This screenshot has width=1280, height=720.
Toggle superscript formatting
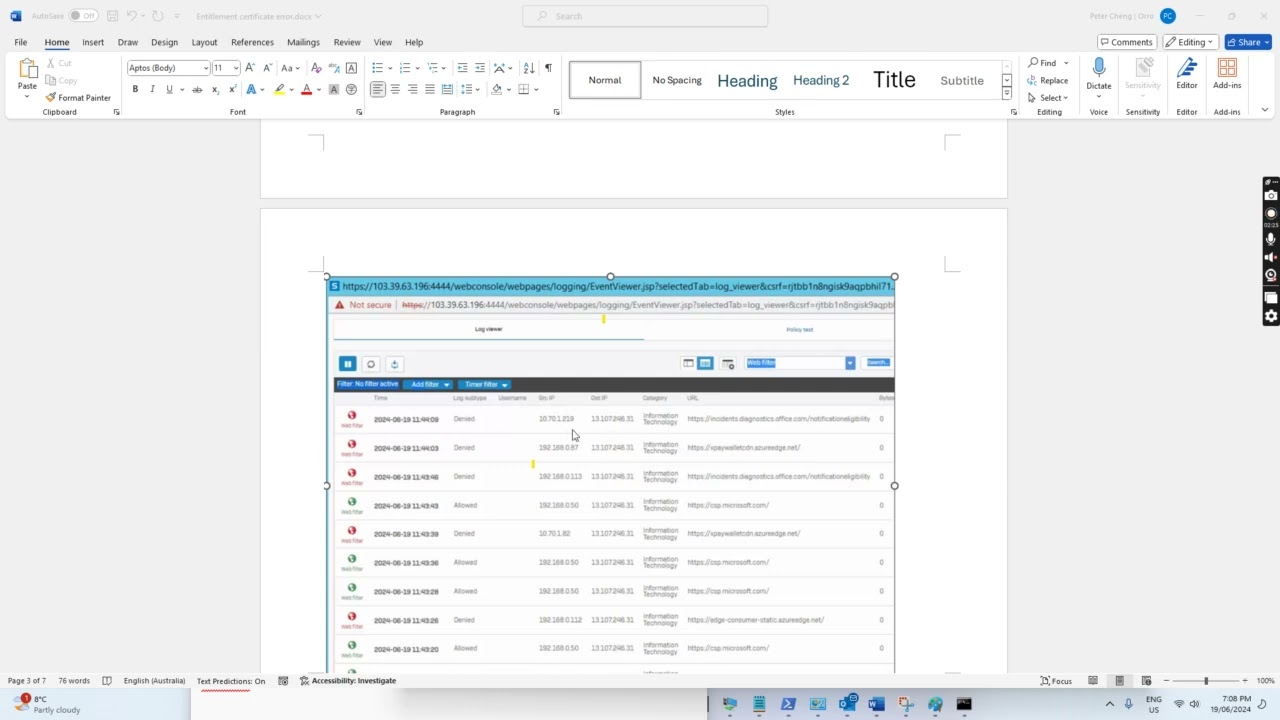click(231, 89)
